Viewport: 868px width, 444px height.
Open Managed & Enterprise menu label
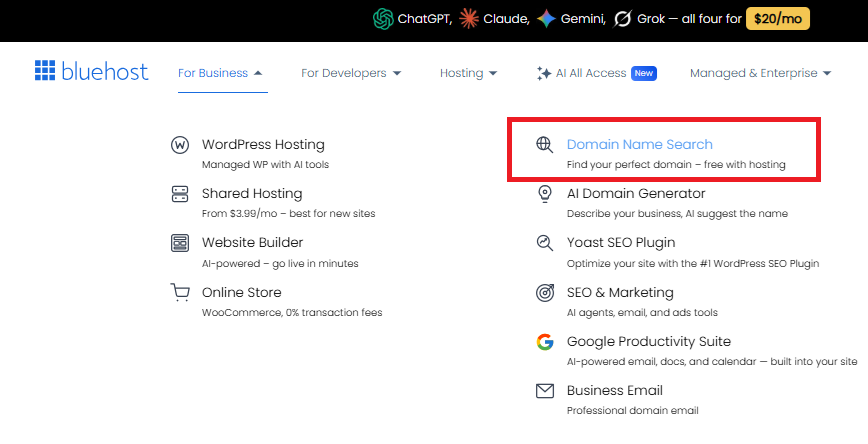(753, 73)
